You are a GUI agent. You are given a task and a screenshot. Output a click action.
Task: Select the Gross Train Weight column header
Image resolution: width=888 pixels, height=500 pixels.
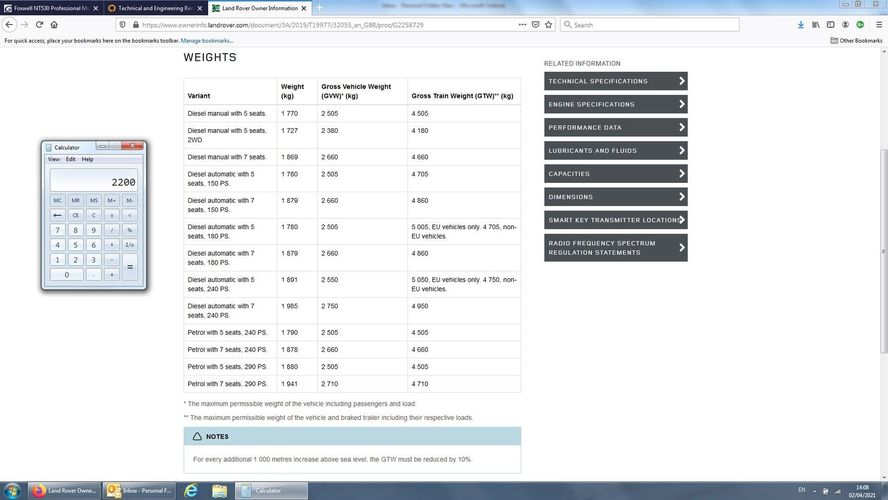pyautogui.click(x=462, y=96)
